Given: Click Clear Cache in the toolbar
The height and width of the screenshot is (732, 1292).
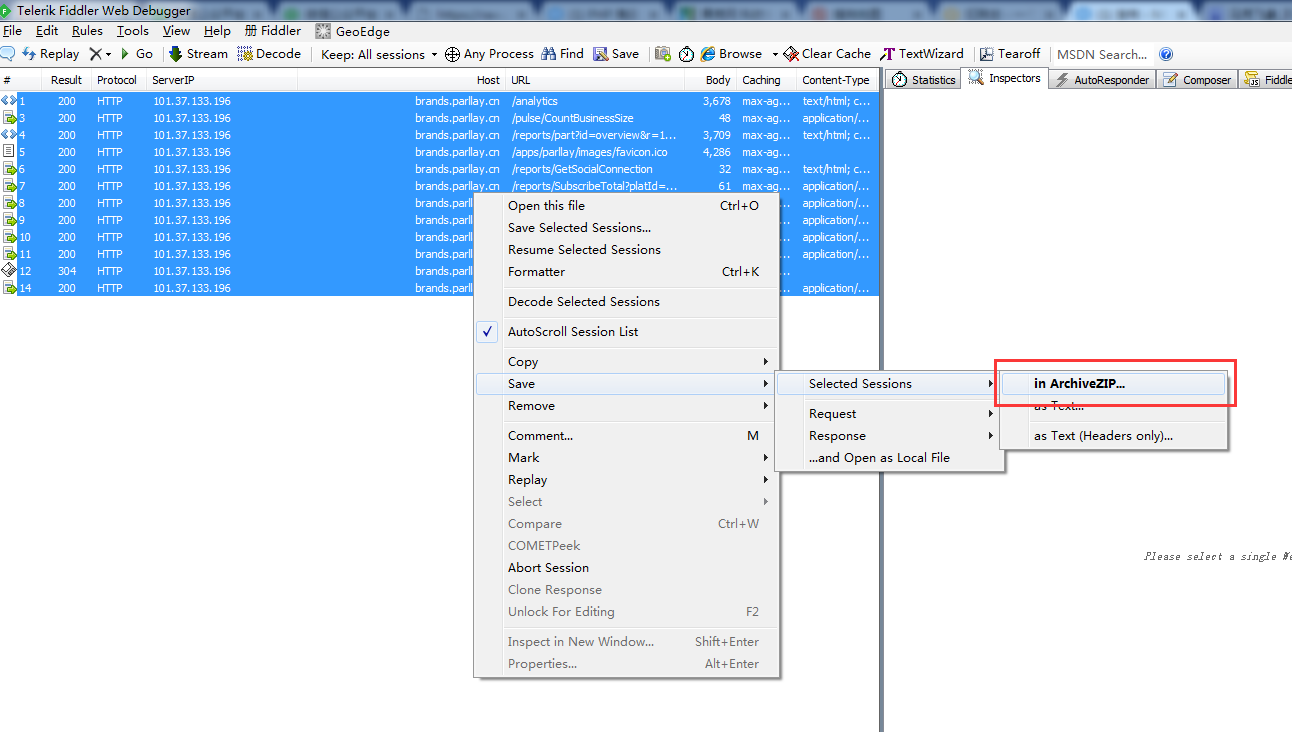Looking at the screenshot, I should (x=828, y=54).
